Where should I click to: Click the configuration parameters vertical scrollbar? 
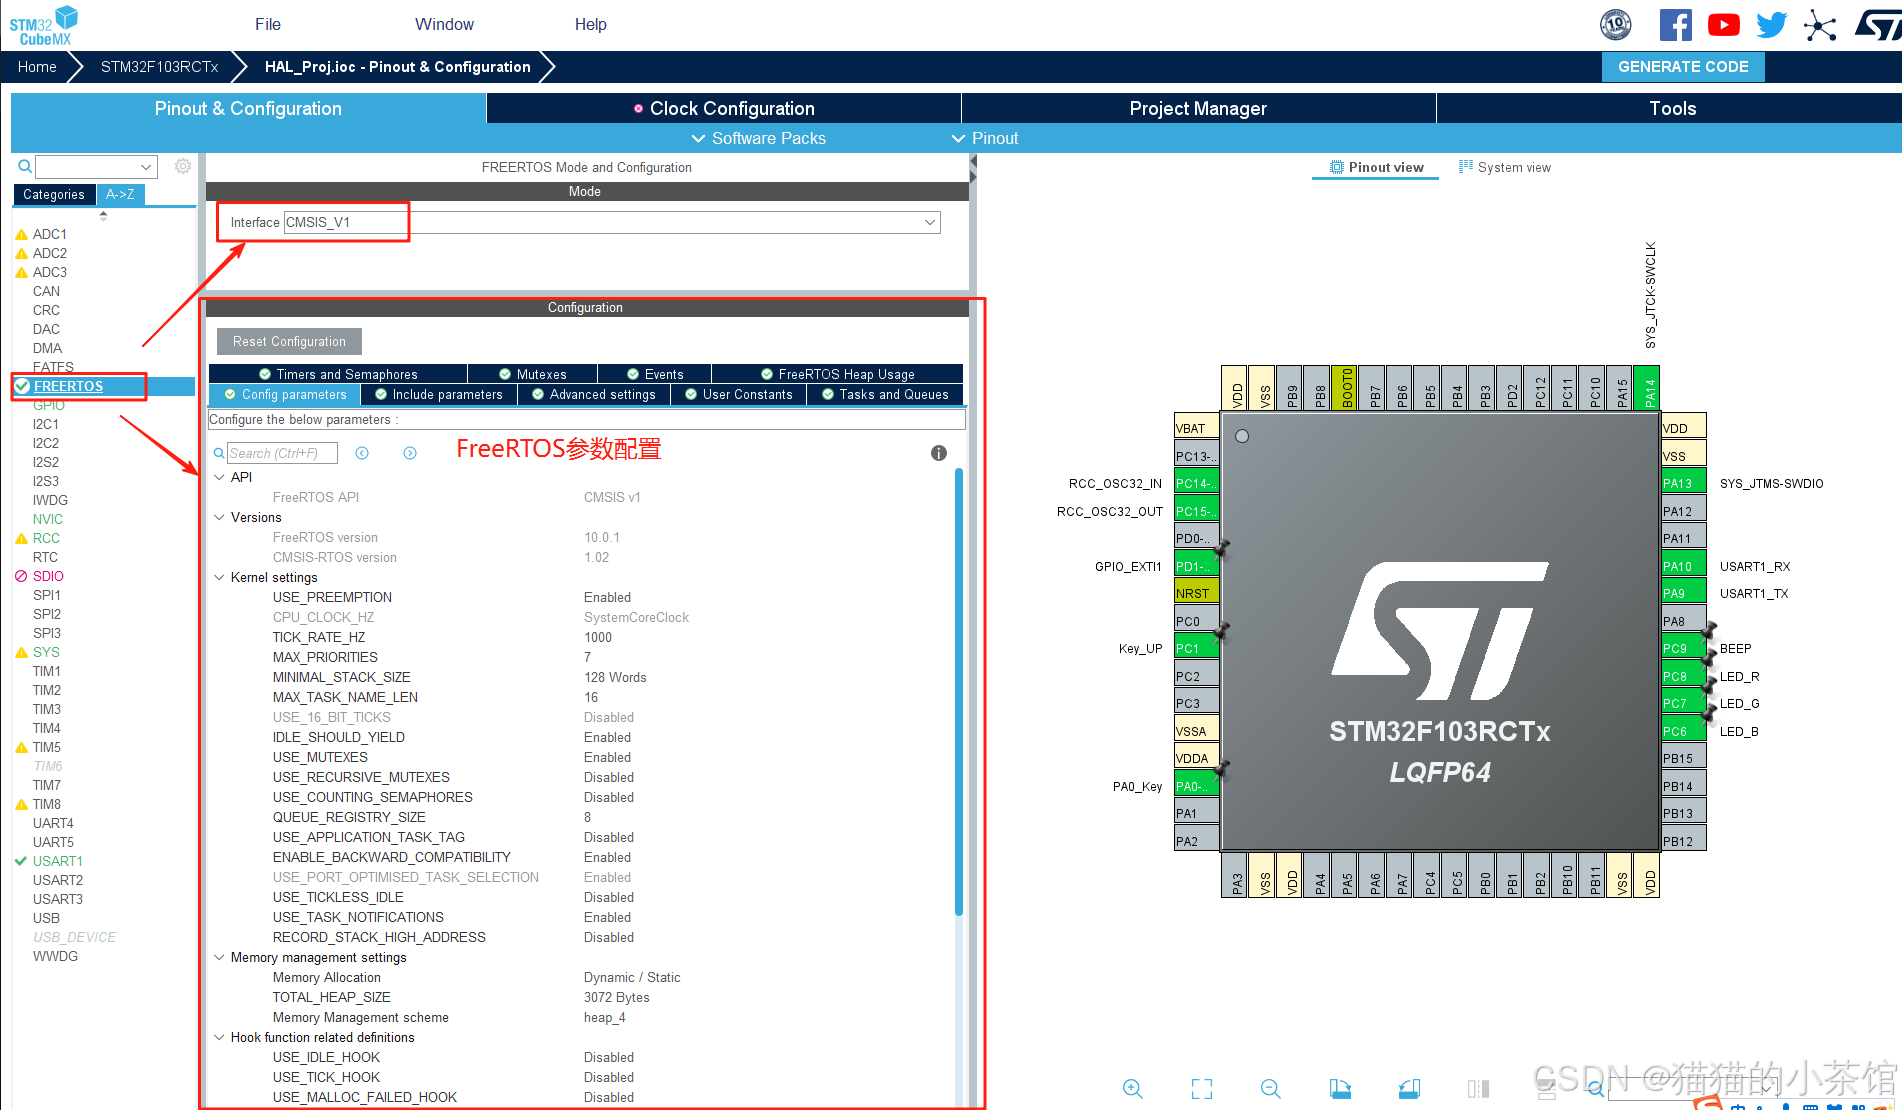click(x=959, y=690)
